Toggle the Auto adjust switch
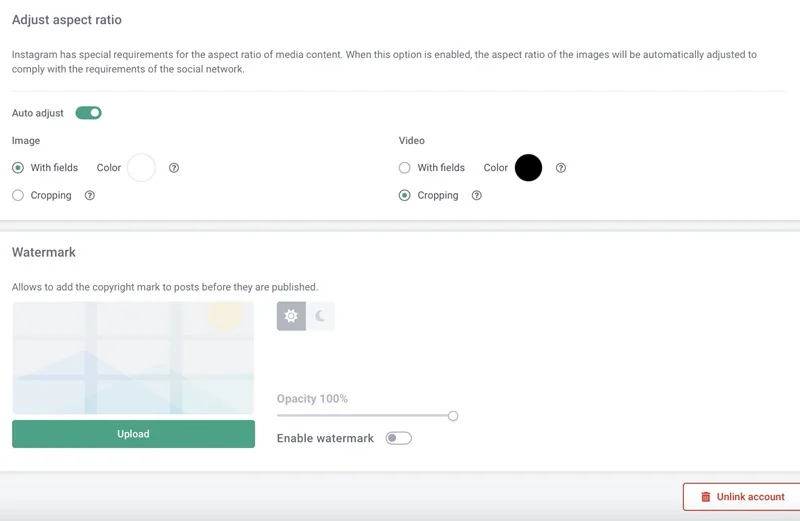 [x=89, y=113]
